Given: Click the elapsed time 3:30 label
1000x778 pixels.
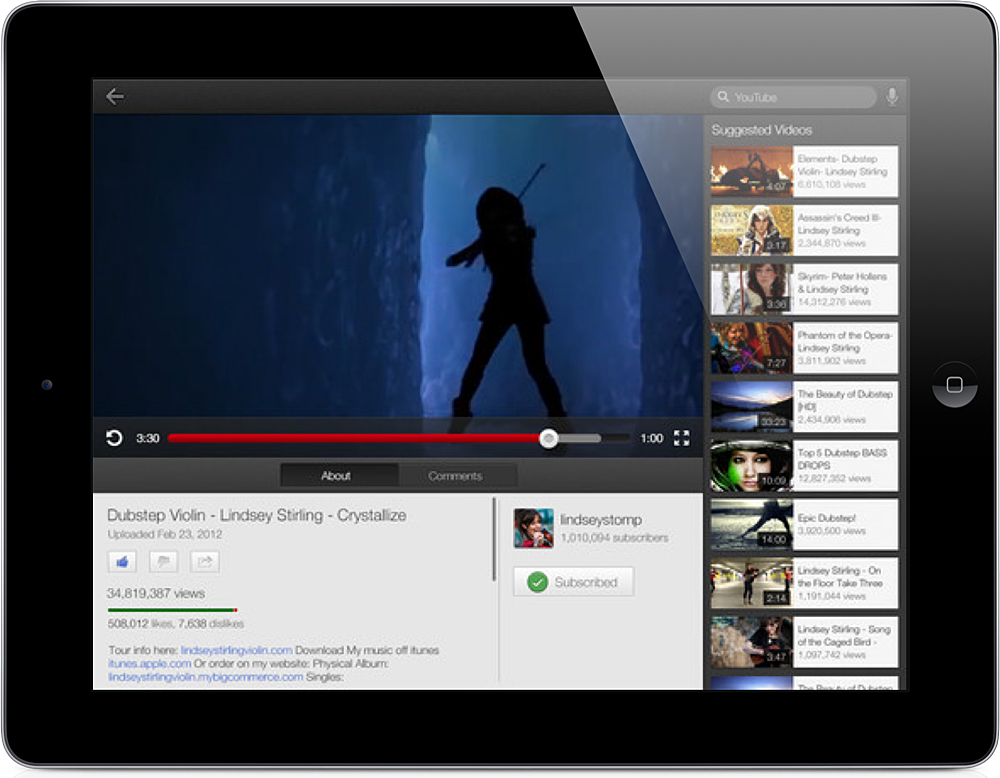Looking at the screenshot, I should pyautogui.click(x=147, y=438).
